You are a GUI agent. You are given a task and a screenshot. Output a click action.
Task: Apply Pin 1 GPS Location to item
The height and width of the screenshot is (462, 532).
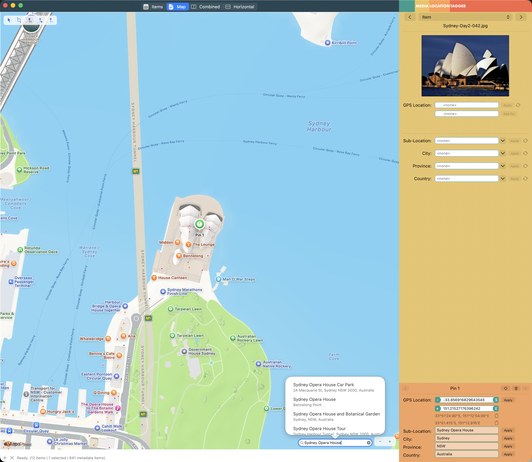(508, 400)
